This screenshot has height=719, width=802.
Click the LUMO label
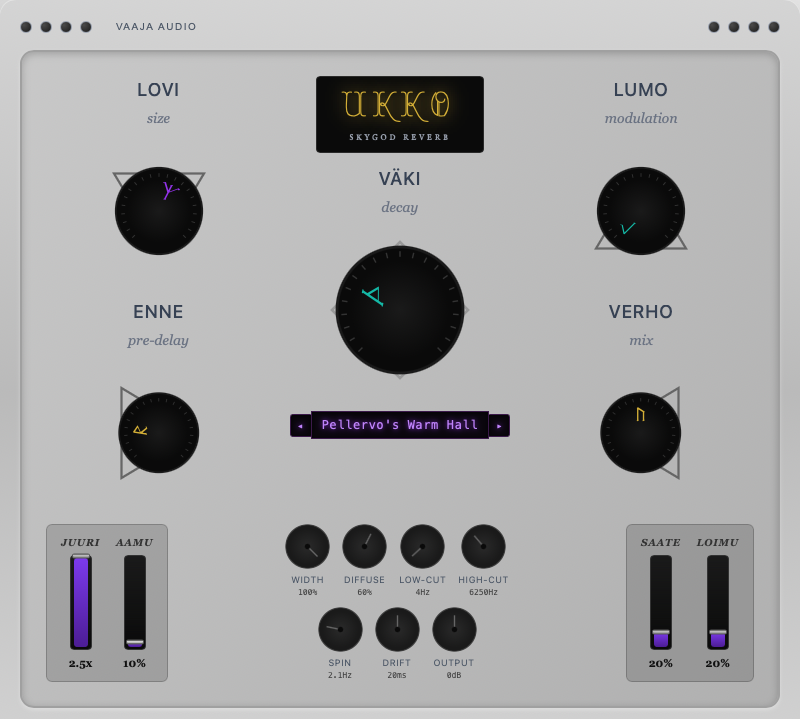coord(640,90)
